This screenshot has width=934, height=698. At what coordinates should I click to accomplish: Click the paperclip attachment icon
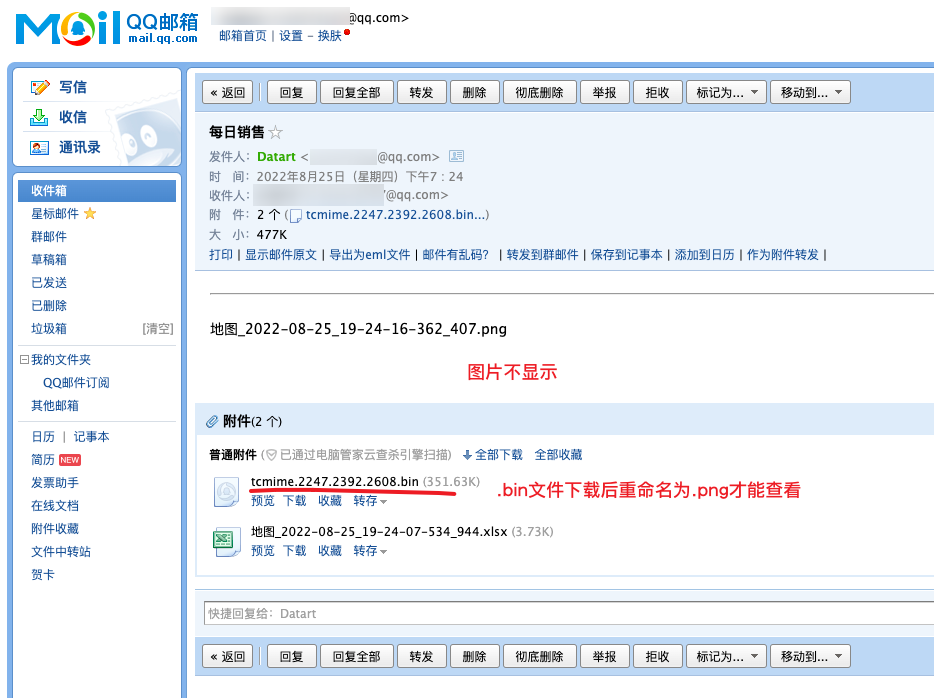[211, 422]
